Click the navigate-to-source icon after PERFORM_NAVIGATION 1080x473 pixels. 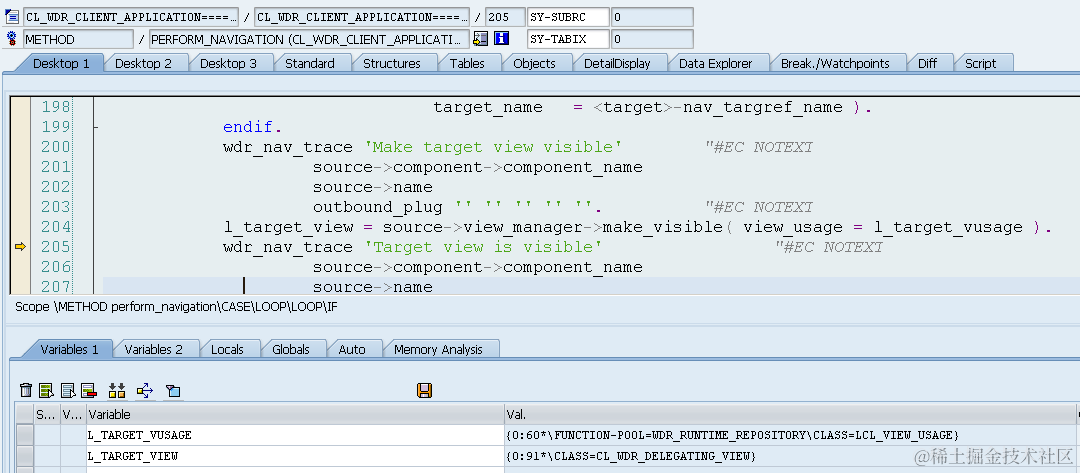tap(481, 39)
